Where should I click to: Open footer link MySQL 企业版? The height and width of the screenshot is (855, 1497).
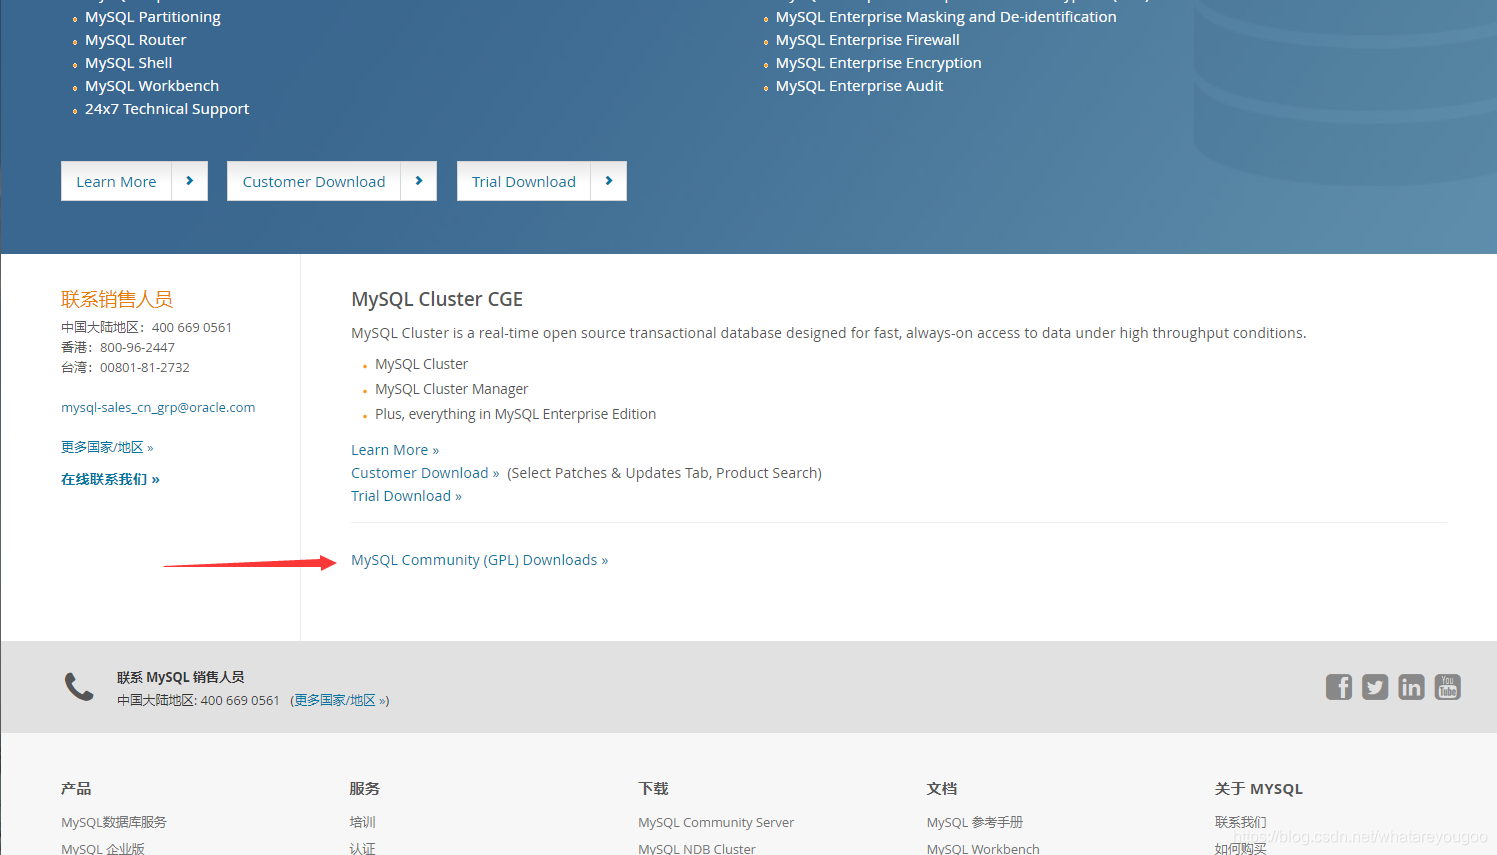point(103,848)
